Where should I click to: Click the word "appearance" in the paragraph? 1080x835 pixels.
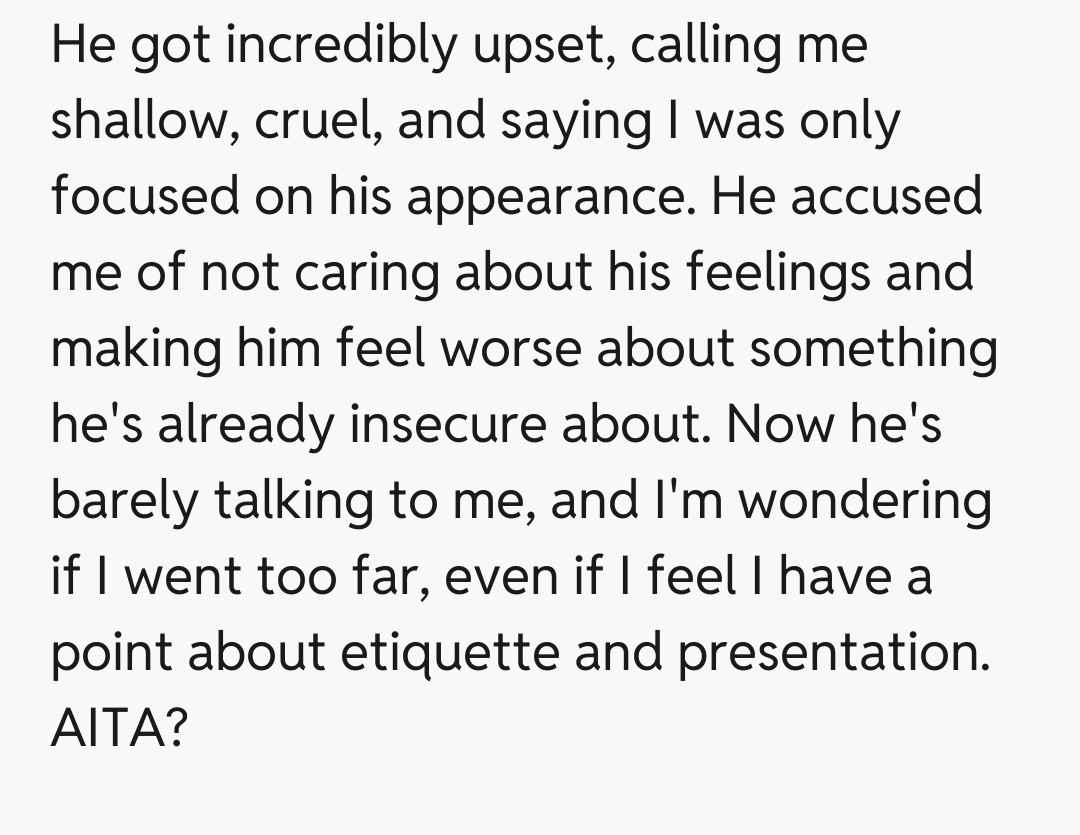pyautogui.click(x=547, y=197)
